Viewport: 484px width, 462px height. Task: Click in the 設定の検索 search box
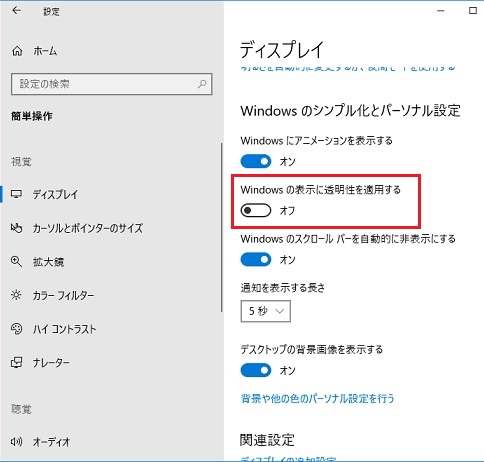point(112,84)
